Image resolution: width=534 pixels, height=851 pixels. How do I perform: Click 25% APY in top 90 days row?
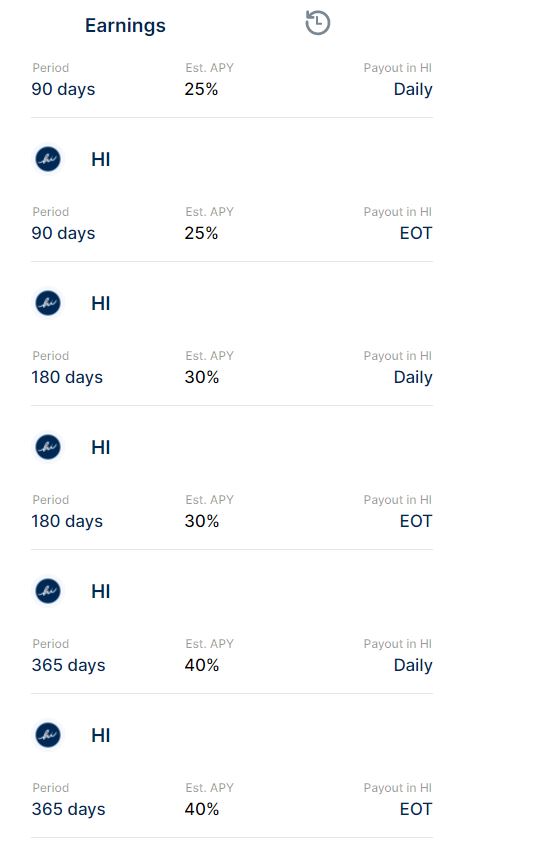pyautogui.click(x=201, y=89)
